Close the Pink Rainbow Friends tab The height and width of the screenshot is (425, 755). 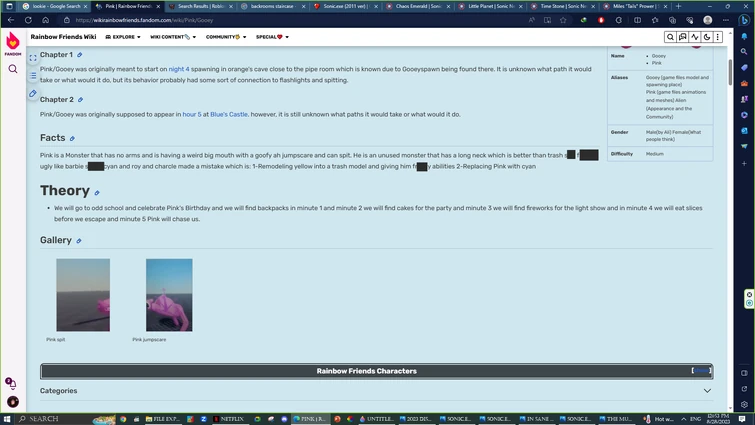tap(158, 6)
